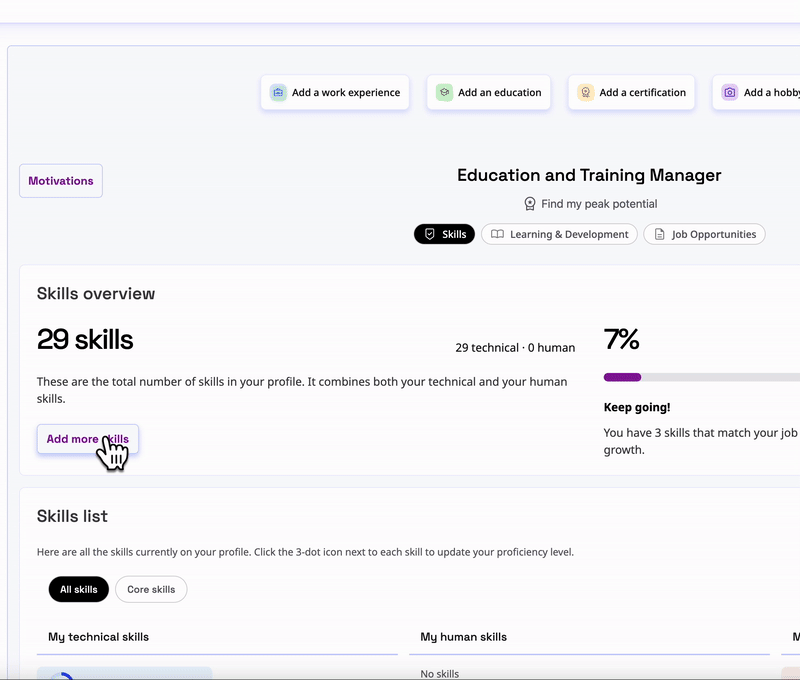
Task: Click the Skills overview heading
Action: coord(96,294)
